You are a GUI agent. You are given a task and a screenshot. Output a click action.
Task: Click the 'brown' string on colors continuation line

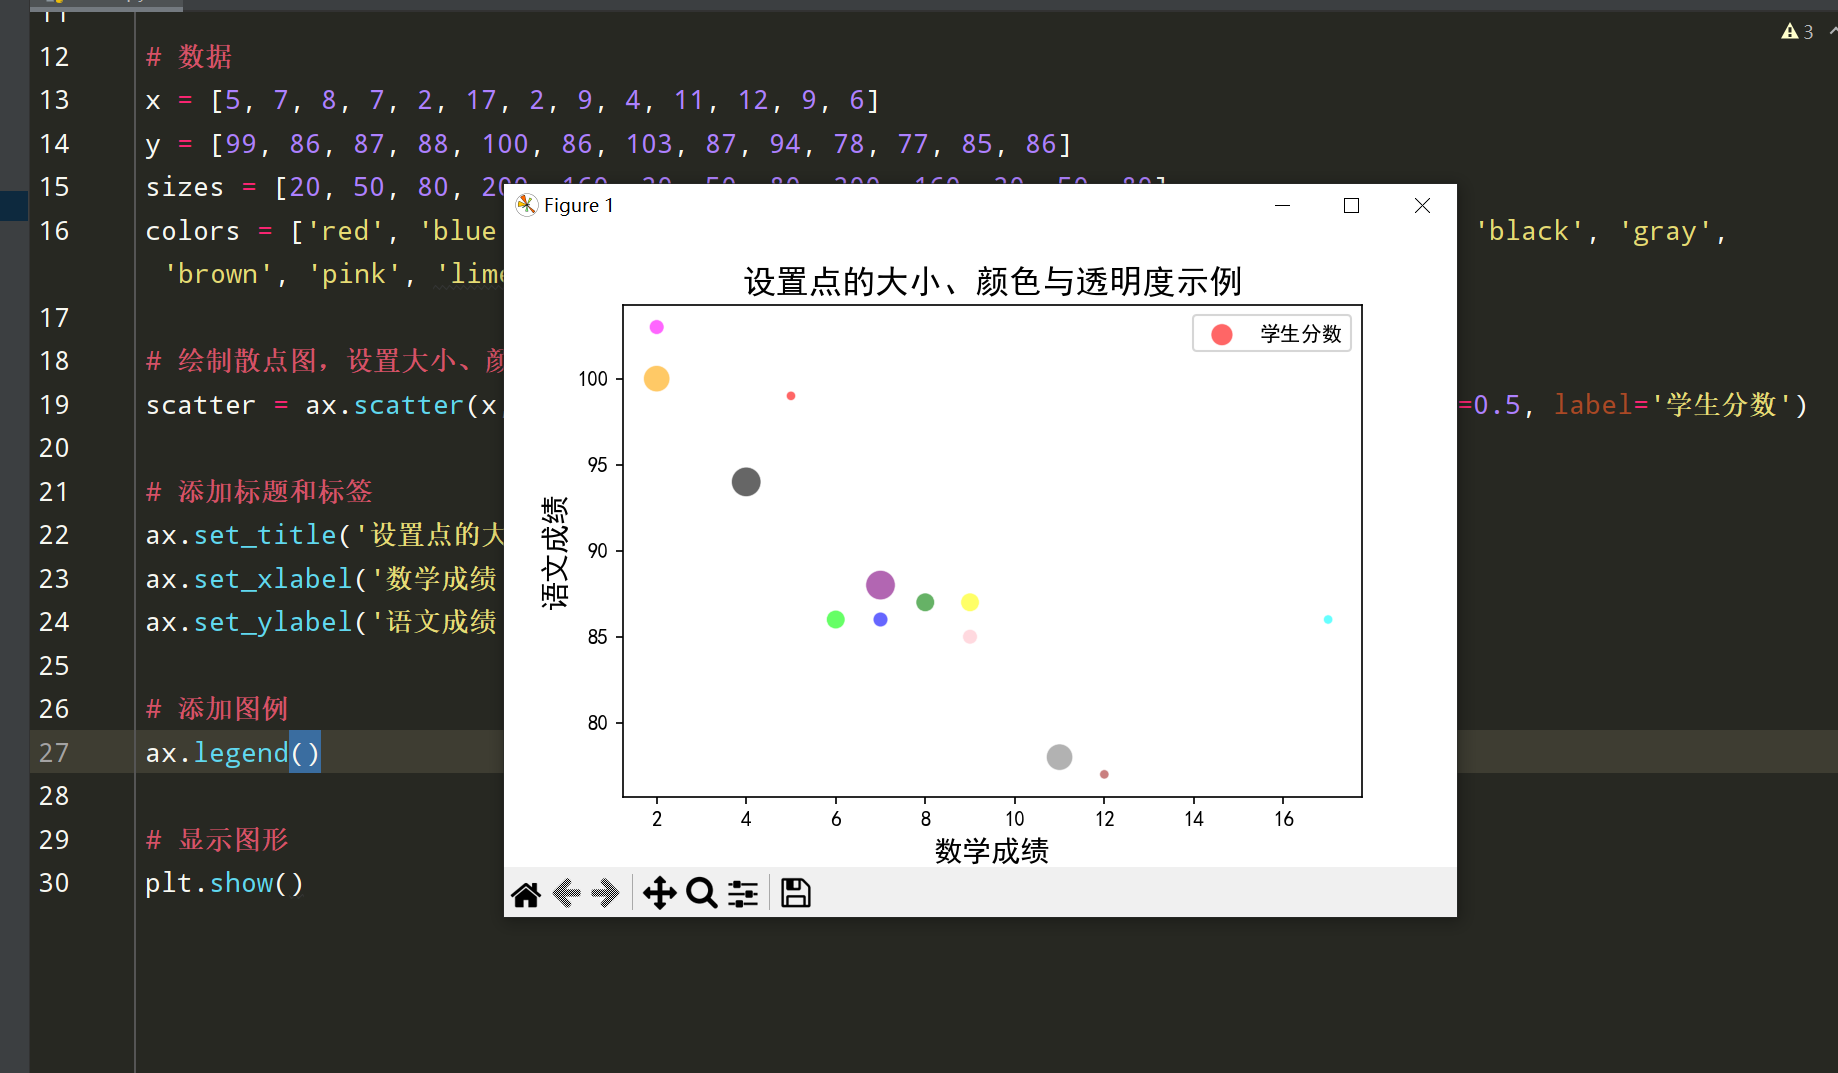point(218,274)
